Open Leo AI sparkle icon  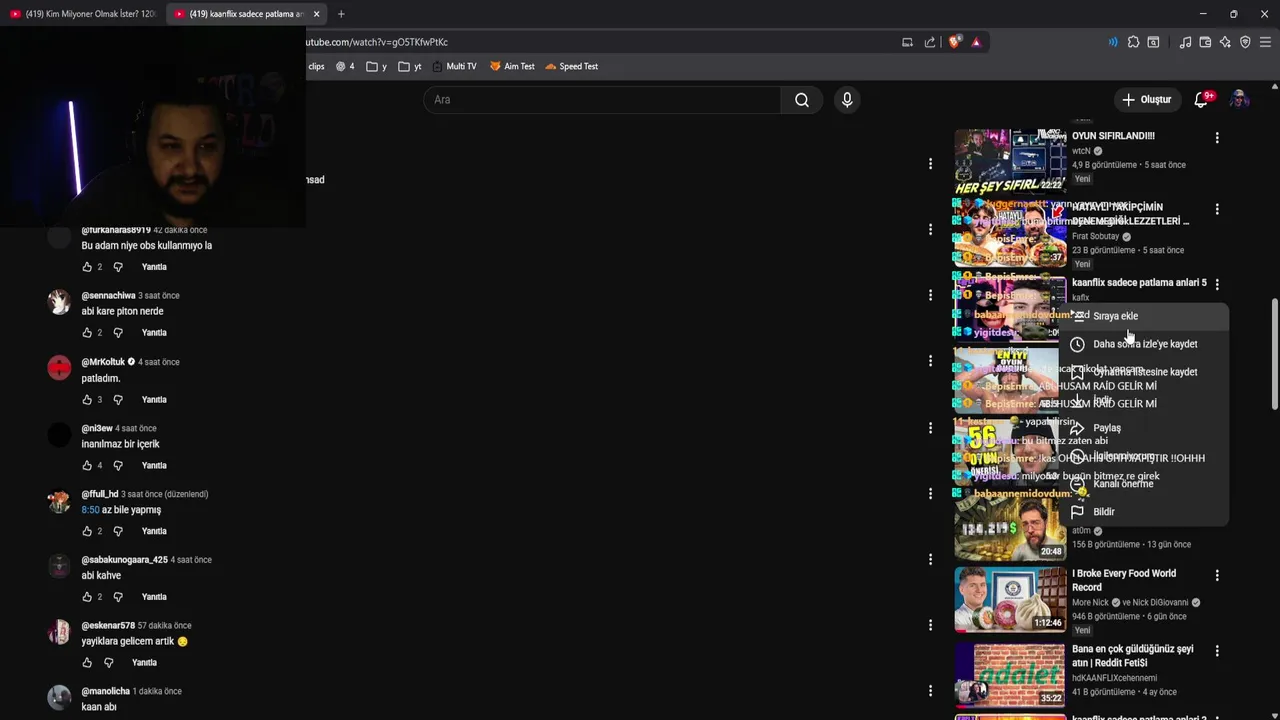pyautogui.click(x=1225, y=42)
